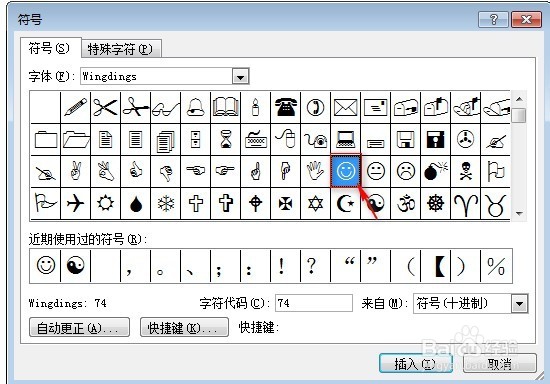Select the highlighted smiley face symbol
550x384 pixels.
point(346,171)
